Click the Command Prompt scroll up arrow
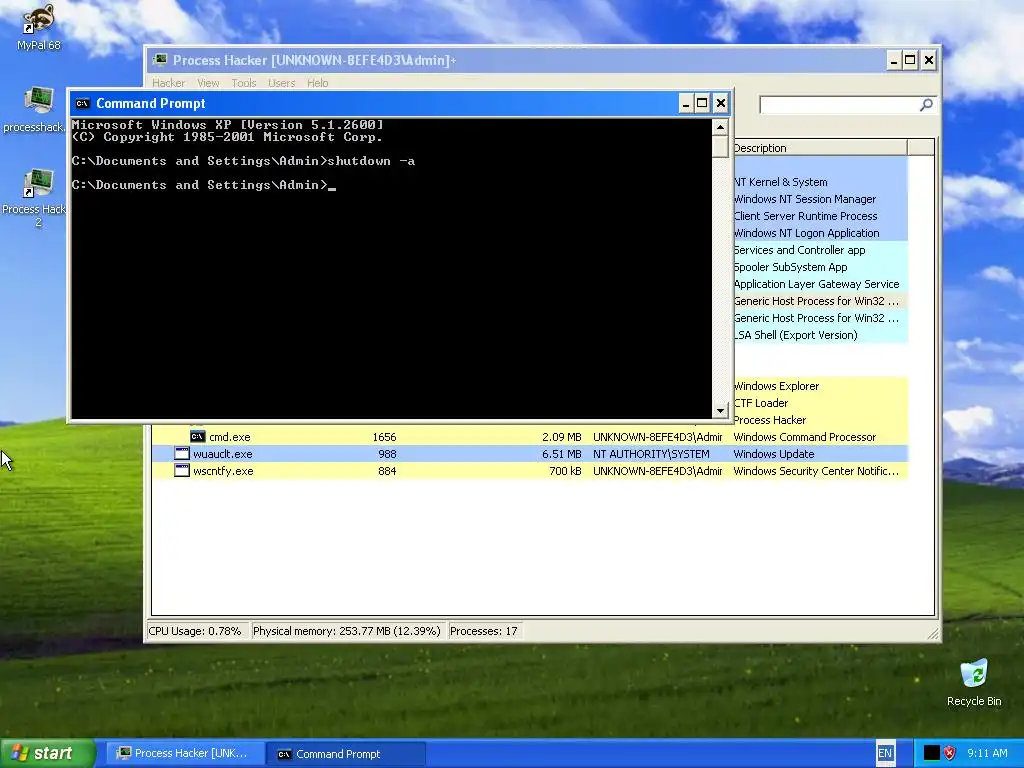Viewport: 1024px width, 768px height. point(720,127)
